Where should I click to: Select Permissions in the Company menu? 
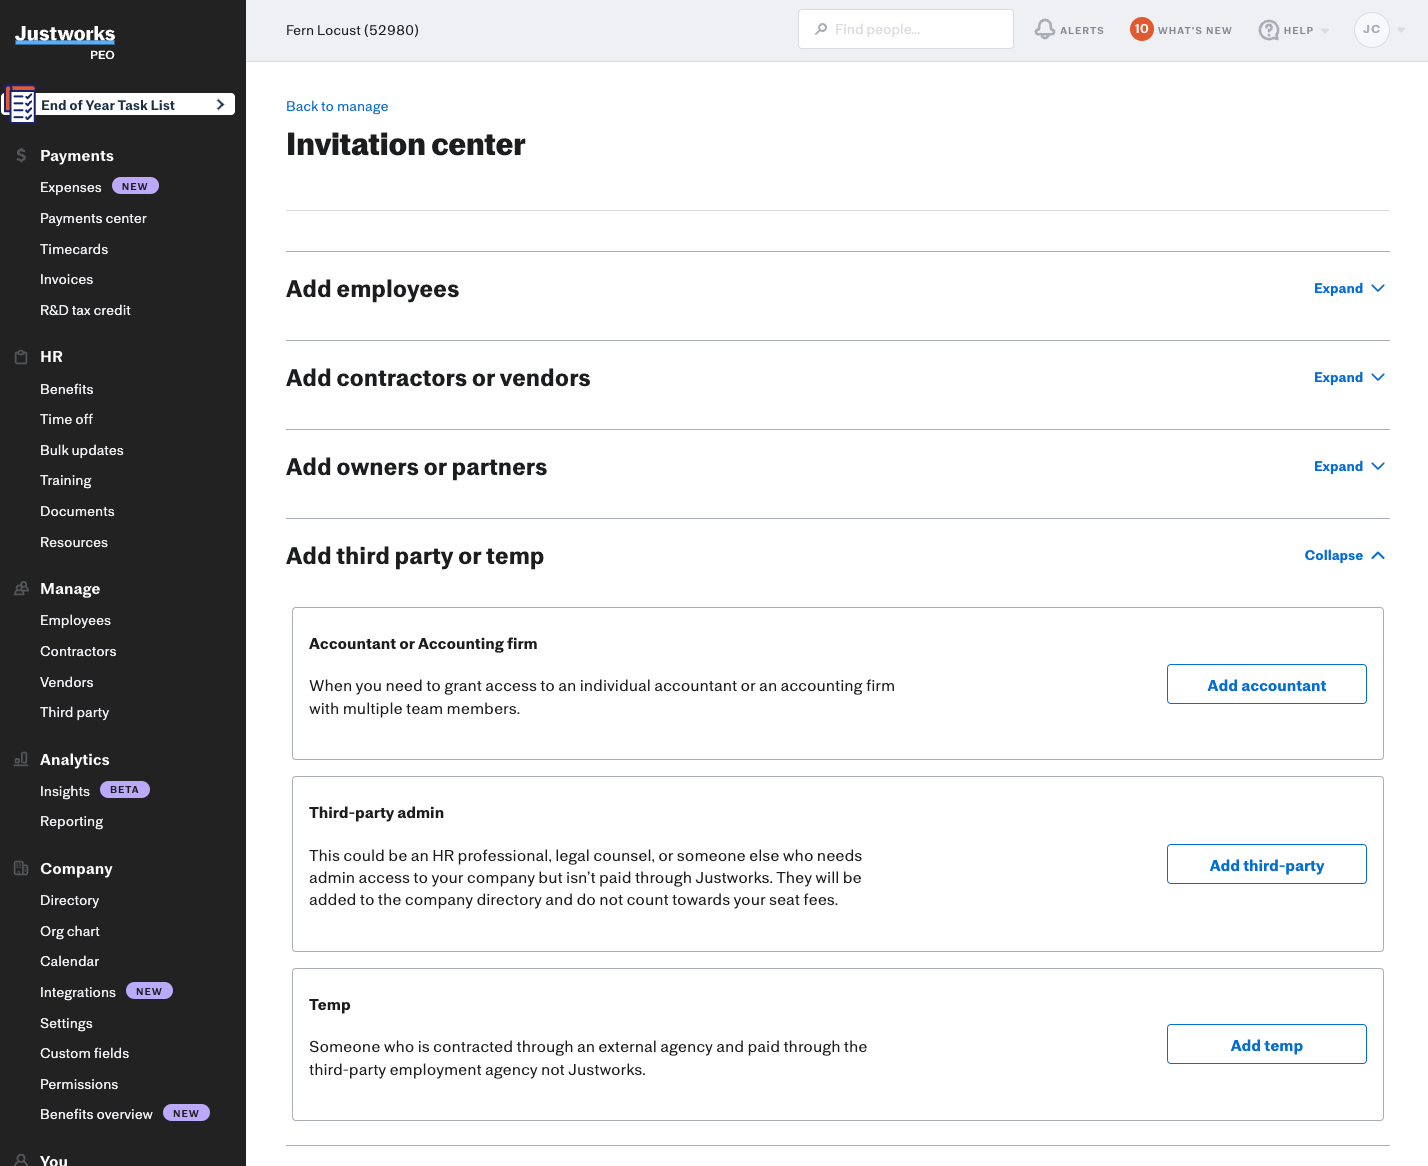(x=79, y=1084)
